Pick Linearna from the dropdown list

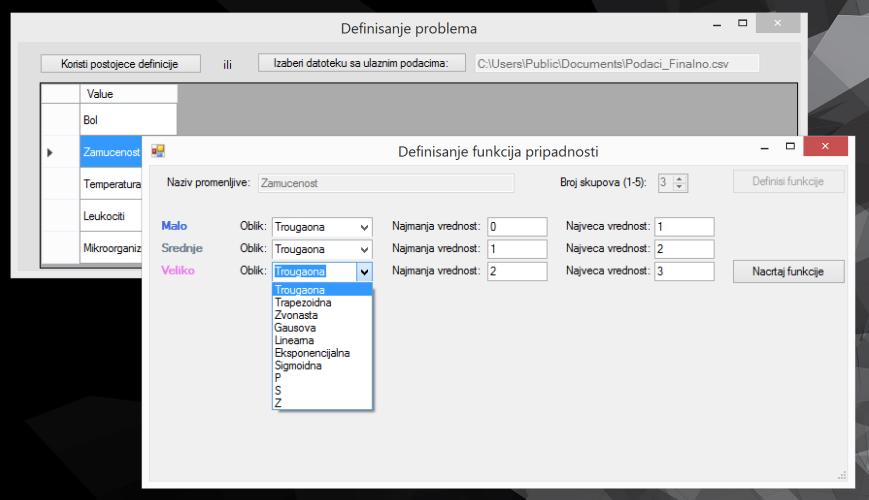(x=322, y=340)
